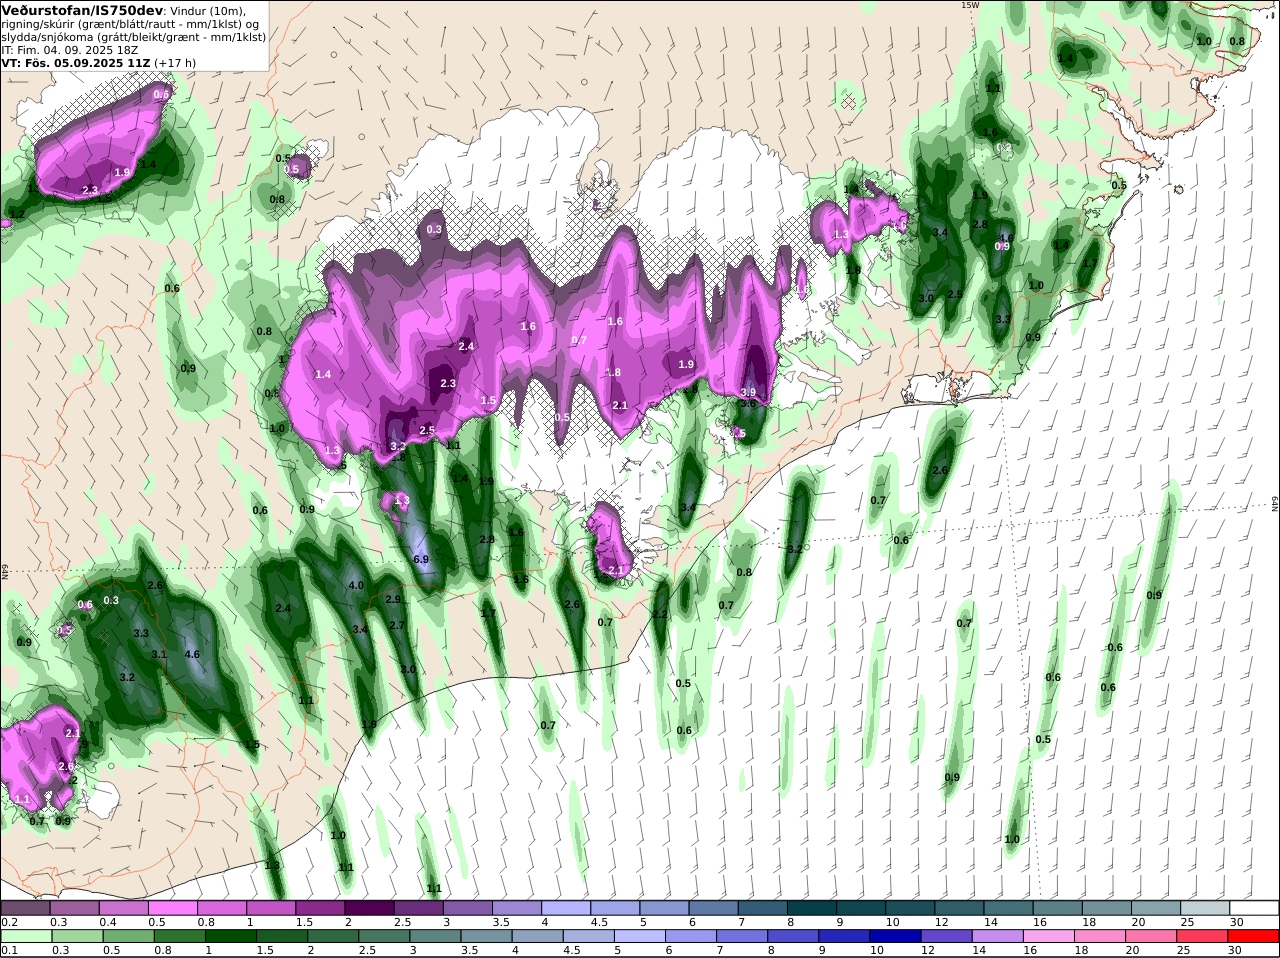Pick the snow legend swatch between 1 and 1.5
Screen dimensions: 1280x958
(271, 908)
